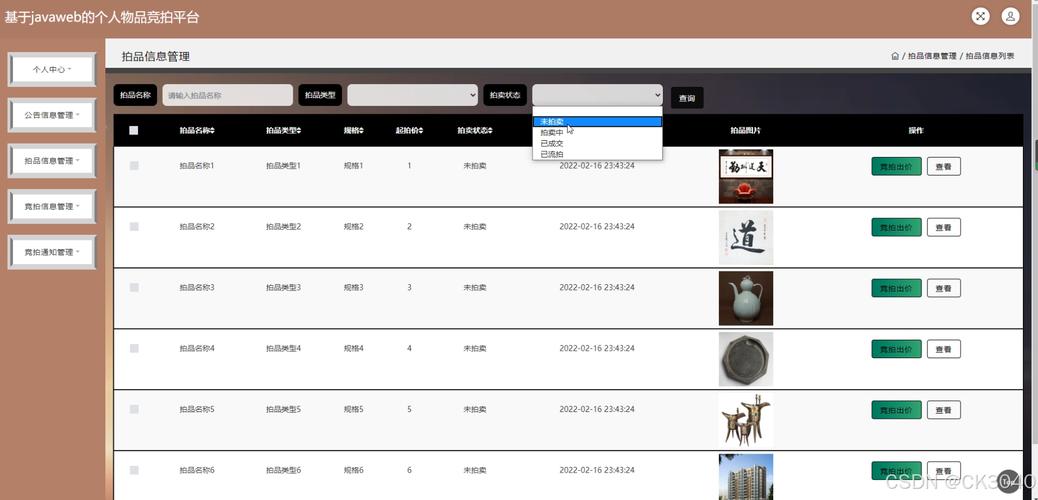
Task: Check the row checkbox for 拍品名称3
Action: [x=134, y=287]
